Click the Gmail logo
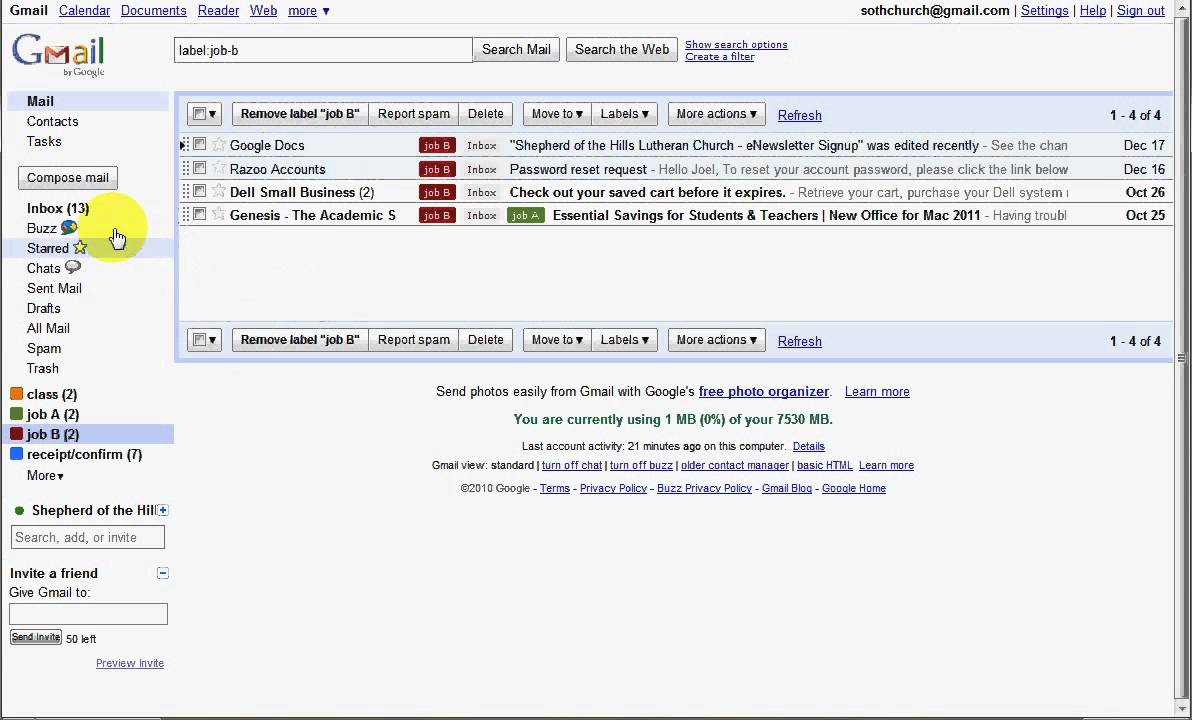This screenshot has height=720, width=1192. coord(58,54)
